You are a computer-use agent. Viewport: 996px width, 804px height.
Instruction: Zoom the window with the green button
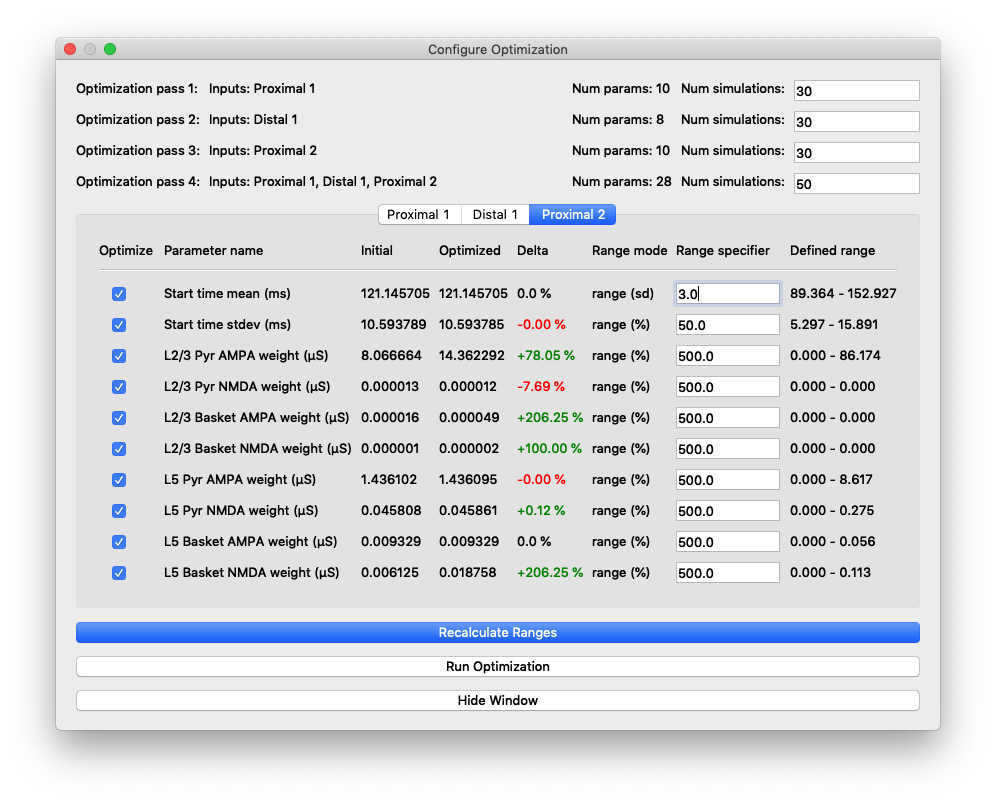click(x=110, y=49)
